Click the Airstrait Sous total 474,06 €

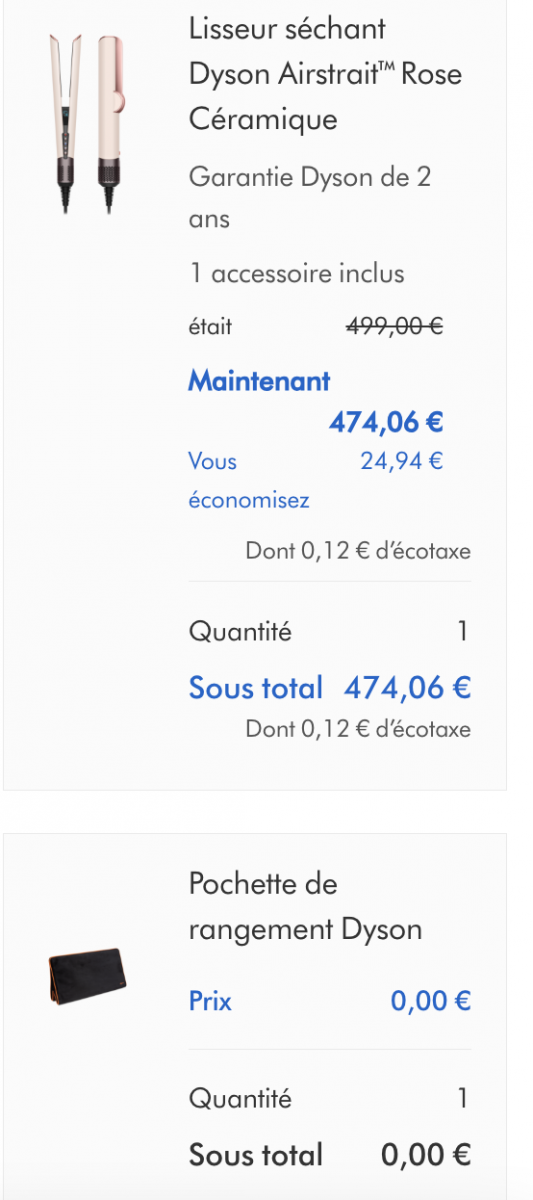tap(330, 688)
